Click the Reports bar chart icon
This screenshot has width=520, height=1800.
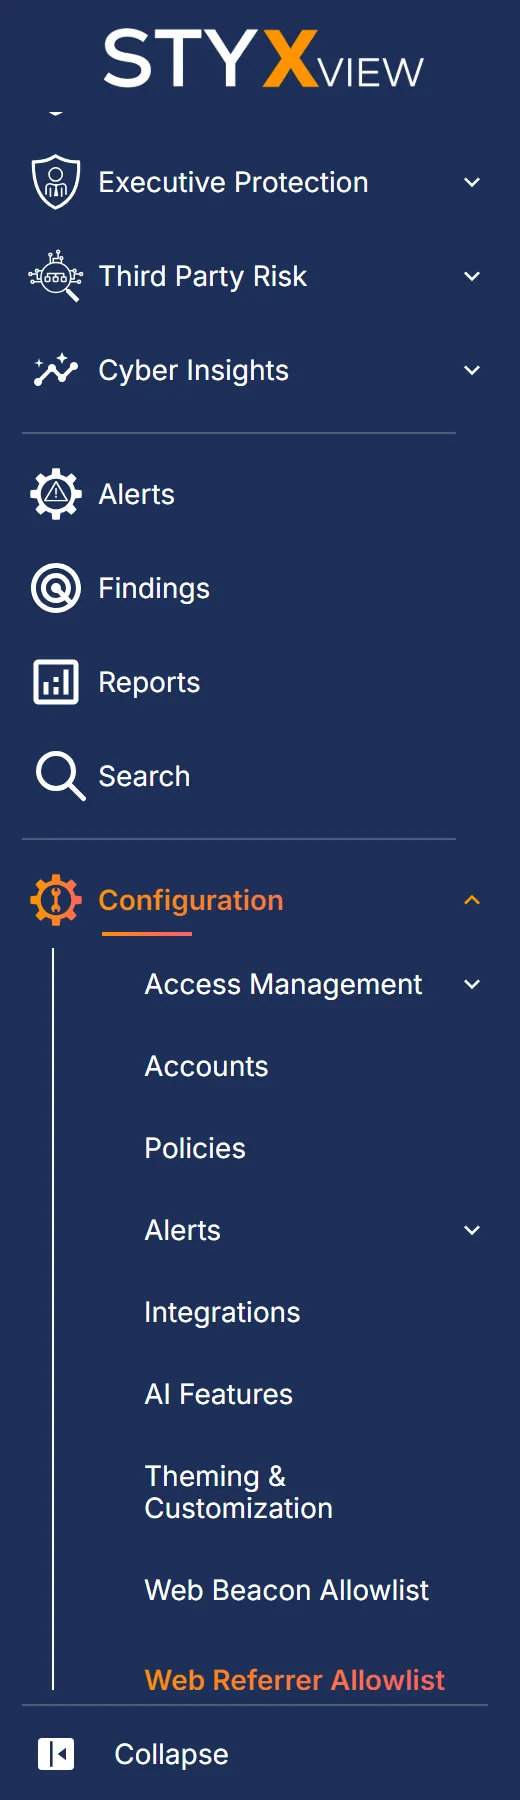coord(56,682)
